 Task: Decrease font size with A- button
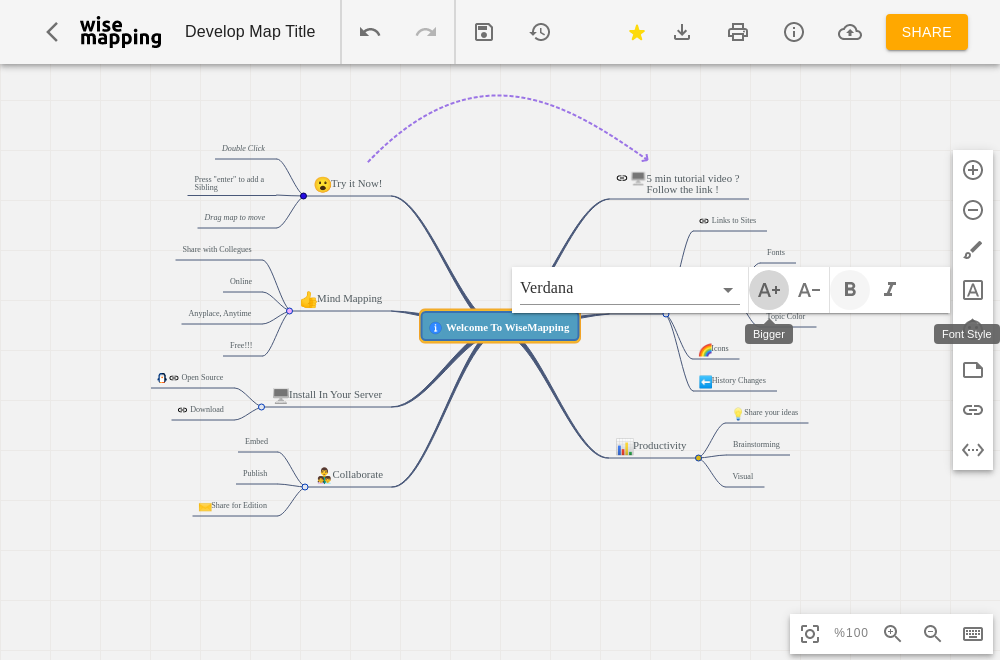(x=809, y=290)
